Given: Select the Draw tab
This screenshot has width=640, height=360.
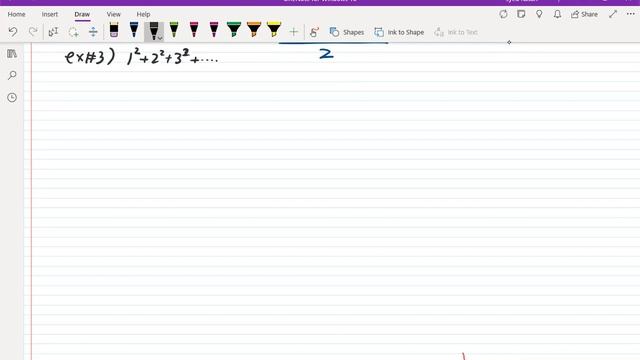Looking at the screenshot, I should (x=82, y=14).
